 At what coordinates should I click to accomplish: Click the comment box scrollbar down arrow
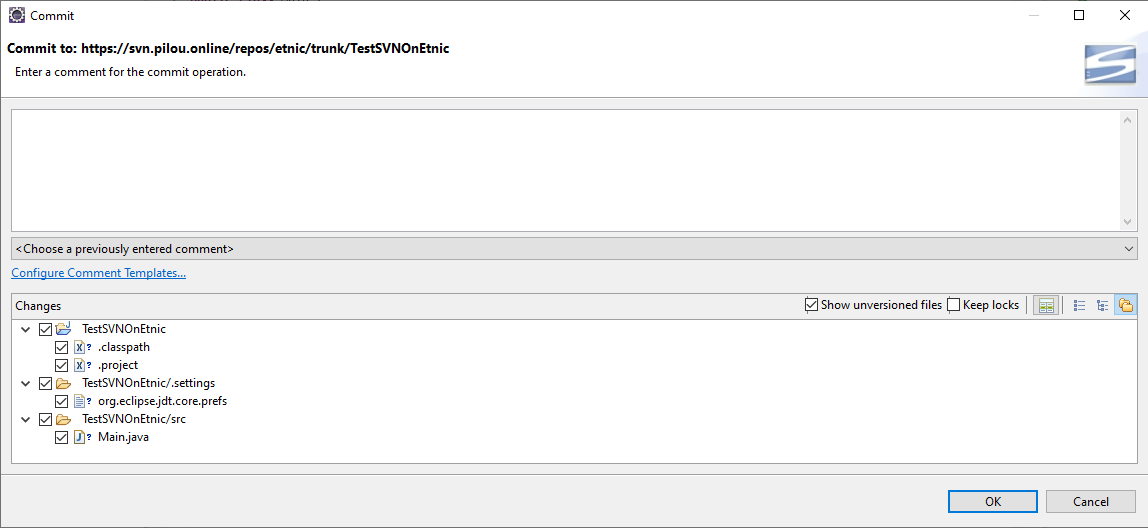1129,222
